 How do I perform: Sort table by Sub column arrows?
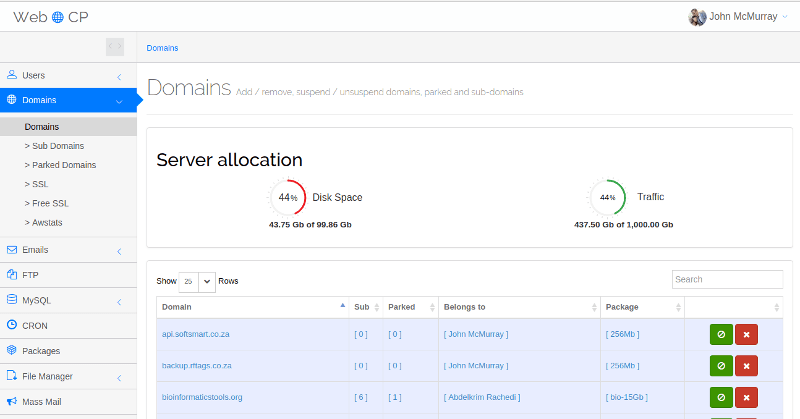377,307
